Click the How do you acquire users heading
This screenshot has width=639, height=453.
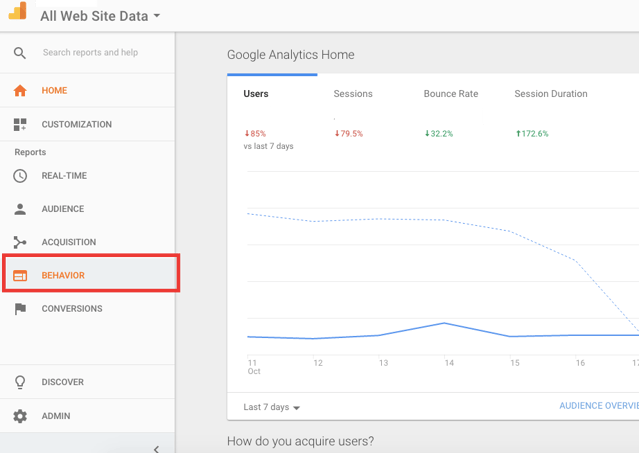click(300, 441)
